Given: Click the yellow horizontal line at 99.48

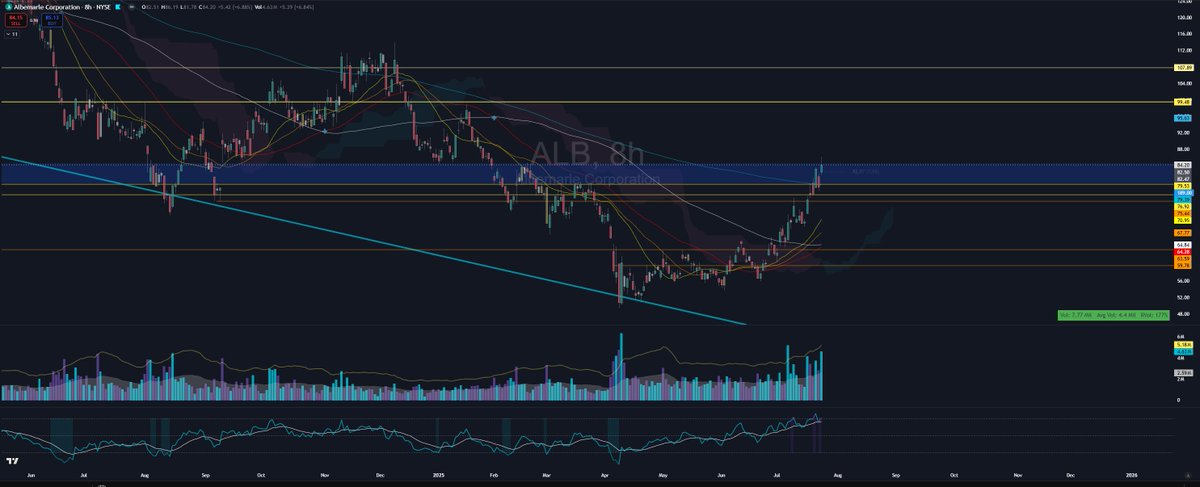Looking at the screenshot, I should (x=587, y=102).
